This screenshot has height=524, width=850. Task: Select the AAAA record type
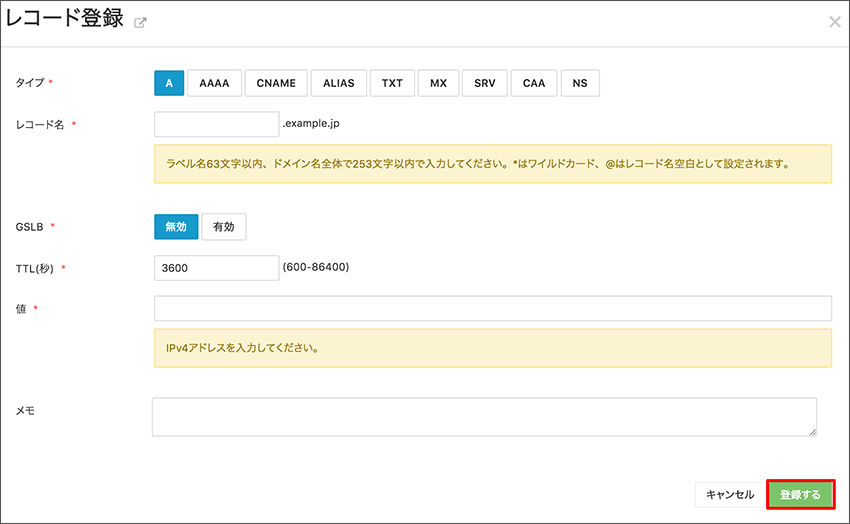point(214,83)
